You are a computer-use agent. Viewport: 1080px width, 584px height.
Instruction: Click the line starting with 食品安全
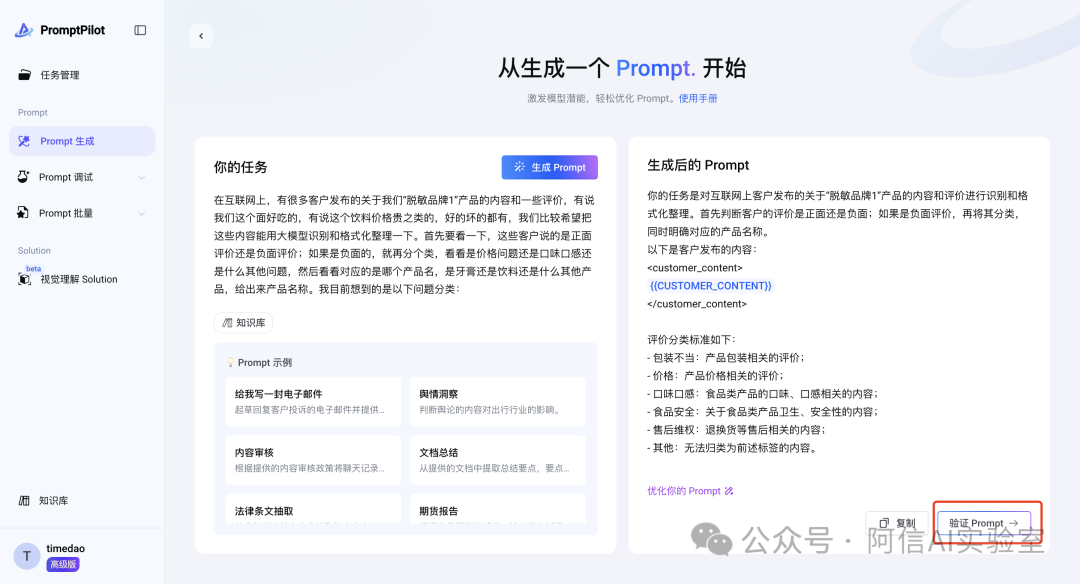click(762, 412)
